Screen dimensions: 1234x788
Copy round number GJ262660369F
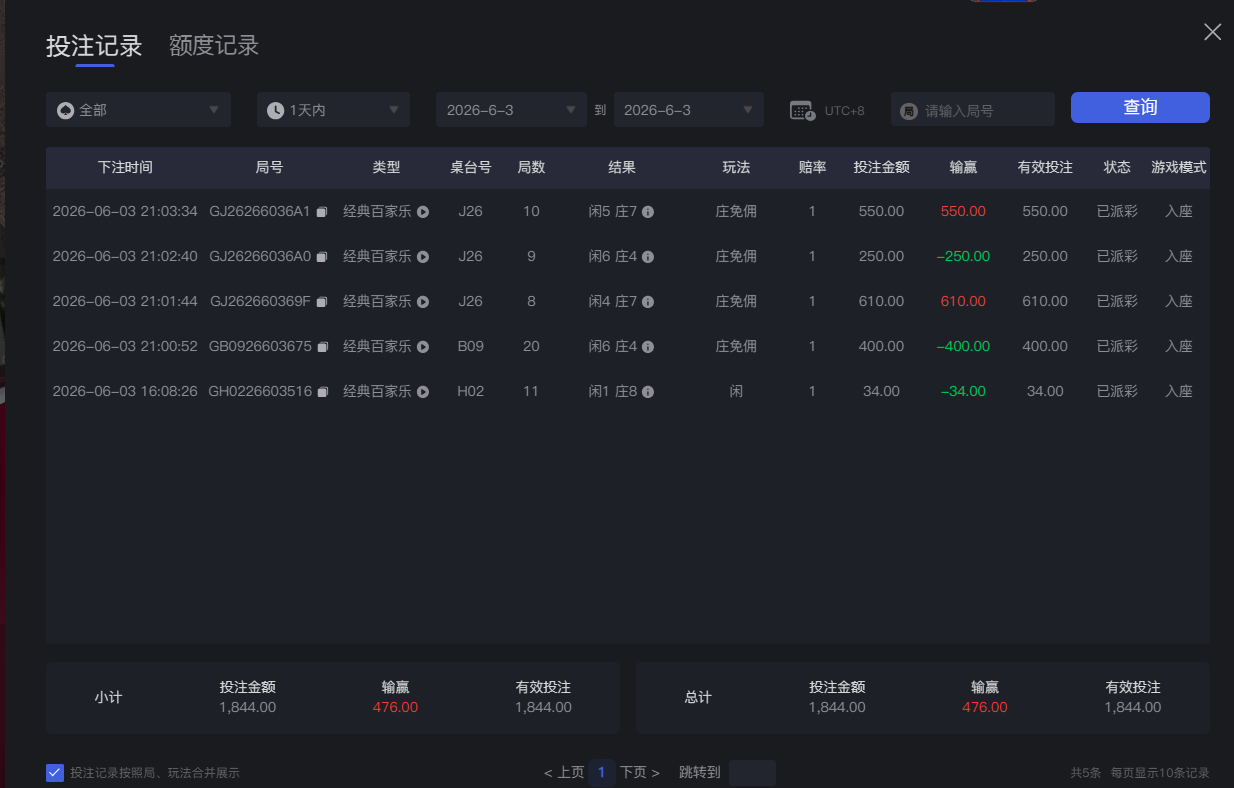(322, 302)
